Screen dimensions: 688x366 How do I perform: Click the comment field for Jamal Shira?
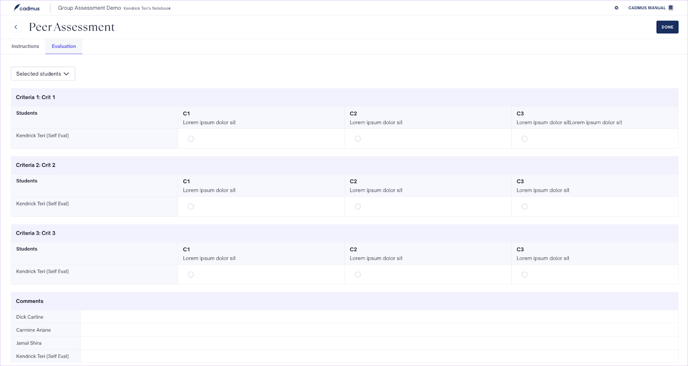pos(380,343)
